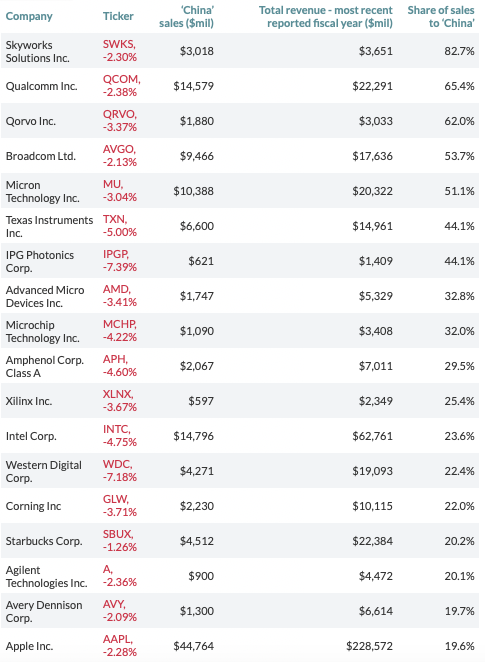Open the MU ticker for Micron
Screen dimensions: 485x662
tap(112, 184)
